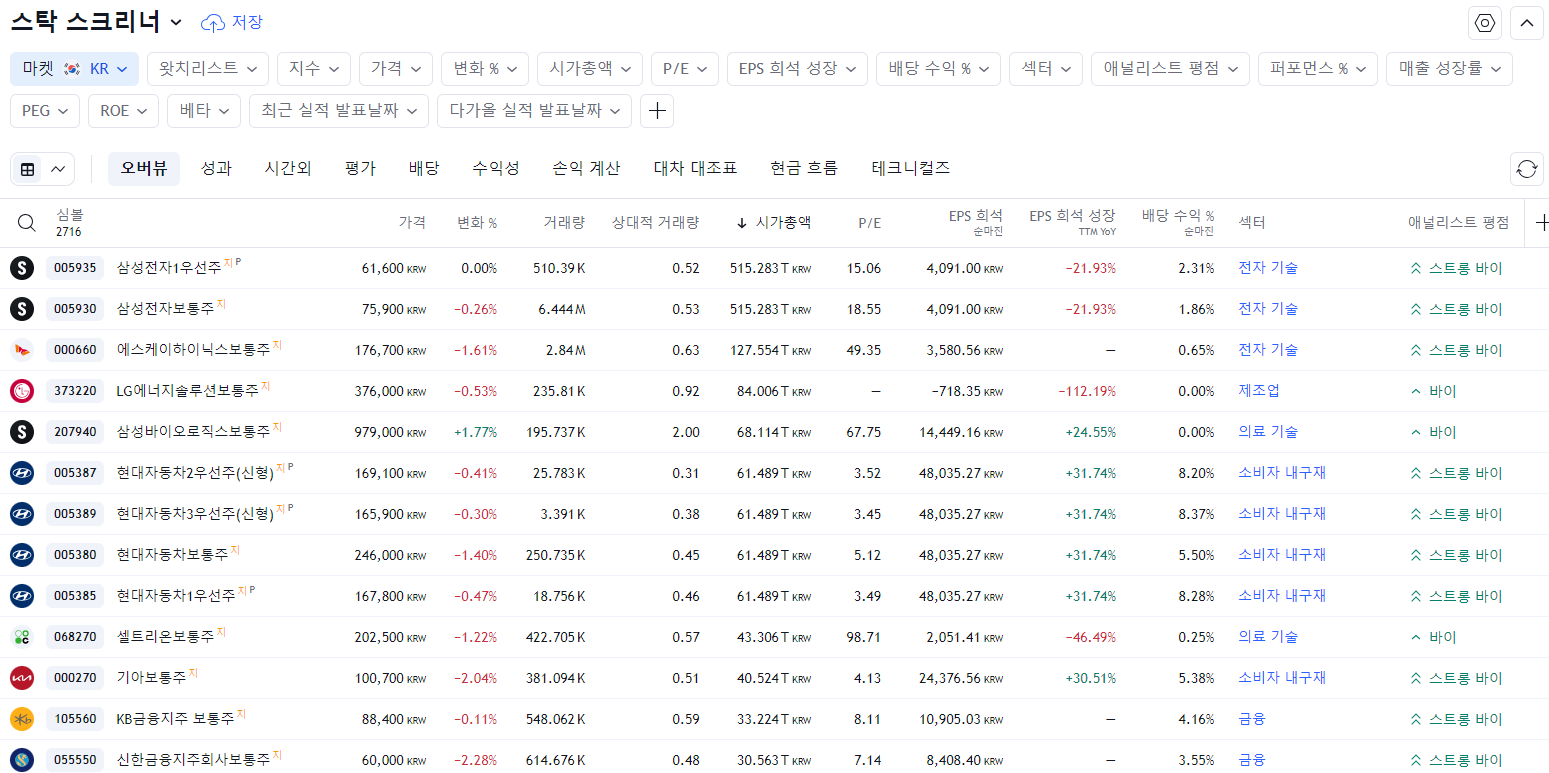Viewport: 1549px width, 773px height.
Task: Click the LG에너지솔루션 logo icon
Action: (x=22, y=391)
